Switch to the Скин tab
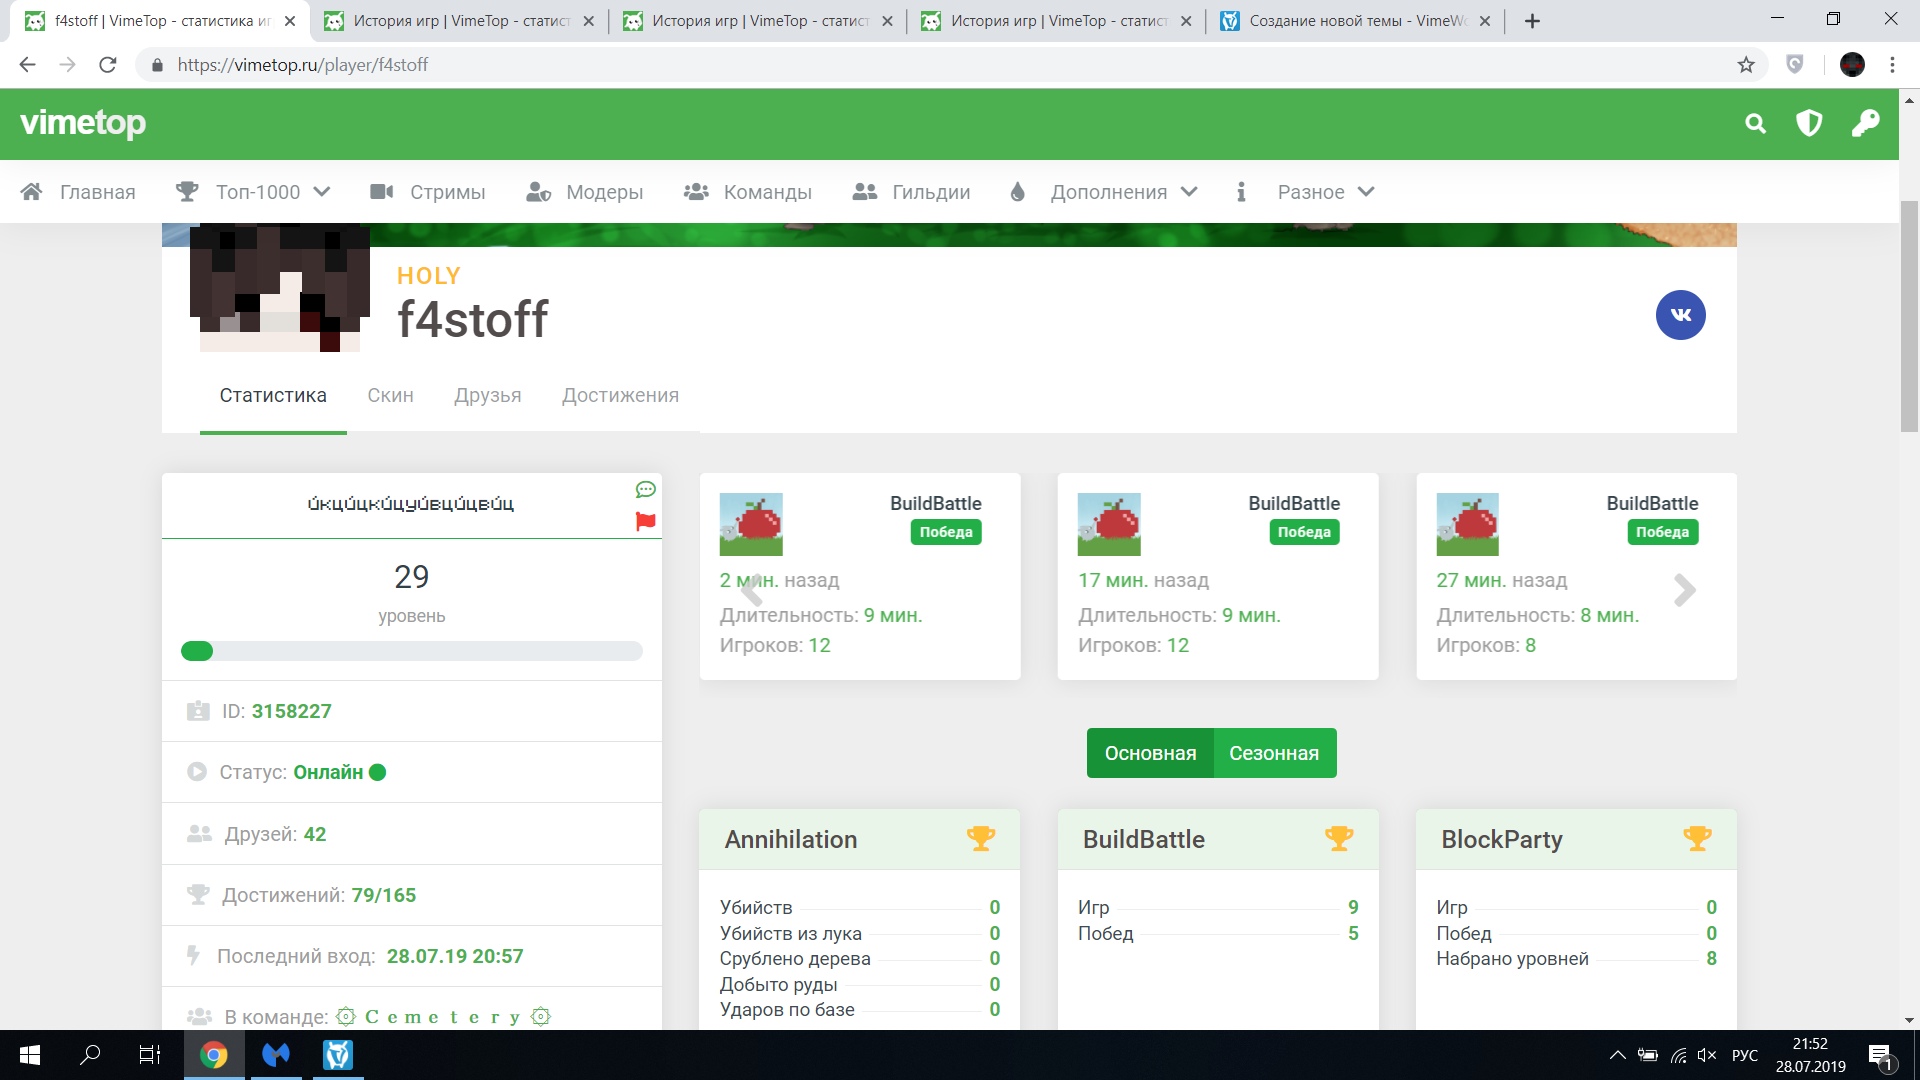This screenshot has height=1080, width=1920. click(390, 396)
